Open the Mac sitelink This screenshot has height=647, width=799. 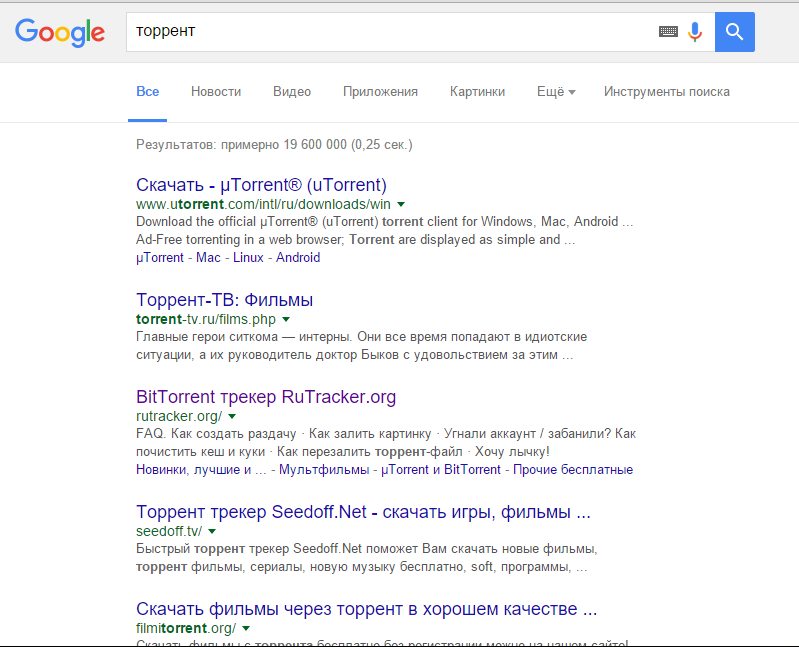pyautogui.click(x=208, y=258)
